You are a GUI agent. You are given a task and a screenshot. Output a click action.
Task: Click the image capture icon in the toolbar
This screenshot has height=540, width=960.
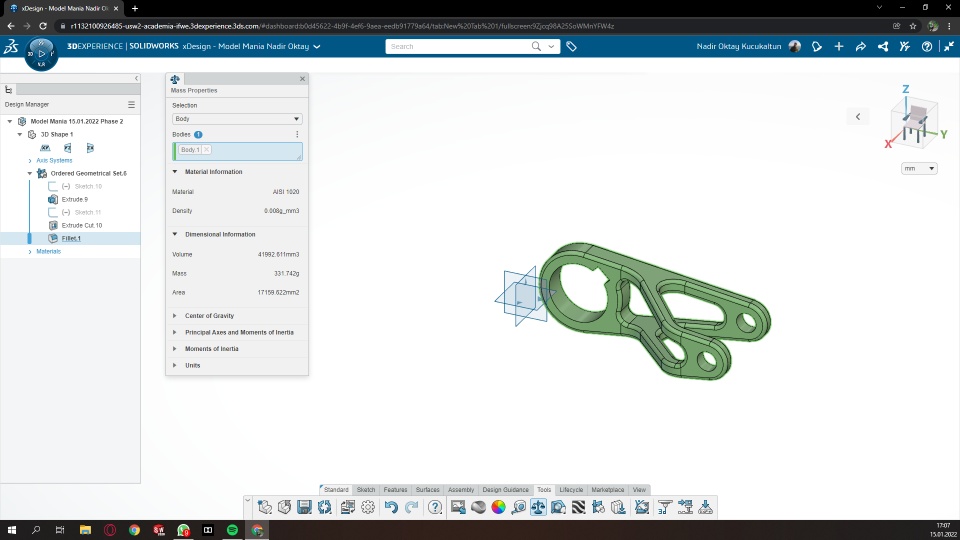tap(458, 507)
